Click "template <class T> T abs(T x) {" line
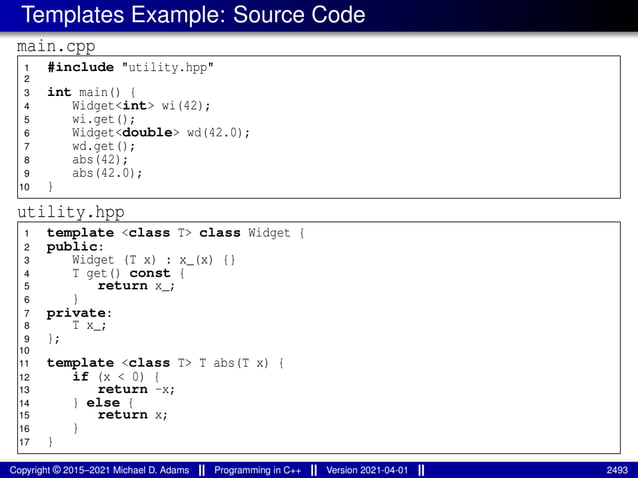The height and width of the screenshot is (478, 638). [x=165, y=362]
